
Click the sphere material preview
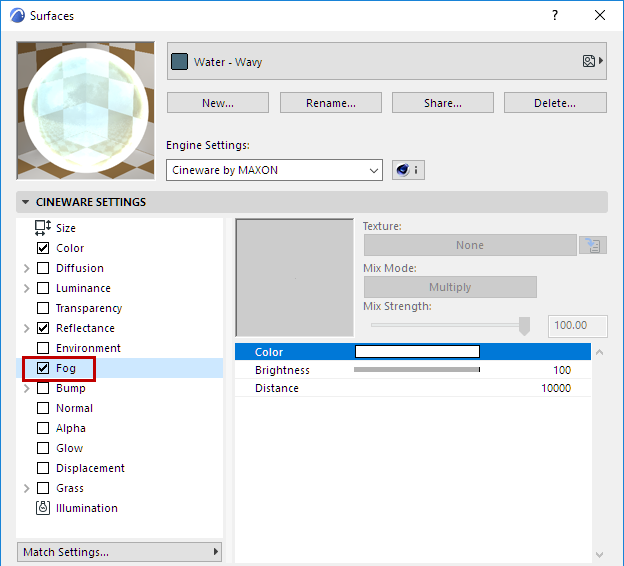(86, 110)
